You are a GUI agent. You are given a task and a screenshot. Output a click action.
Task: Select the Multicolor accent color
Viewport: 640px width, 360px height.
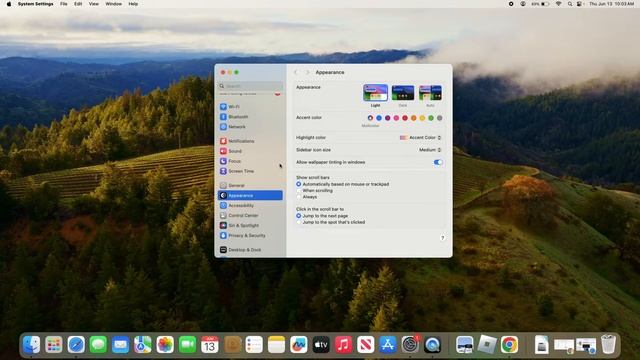[x=370, y=118]
